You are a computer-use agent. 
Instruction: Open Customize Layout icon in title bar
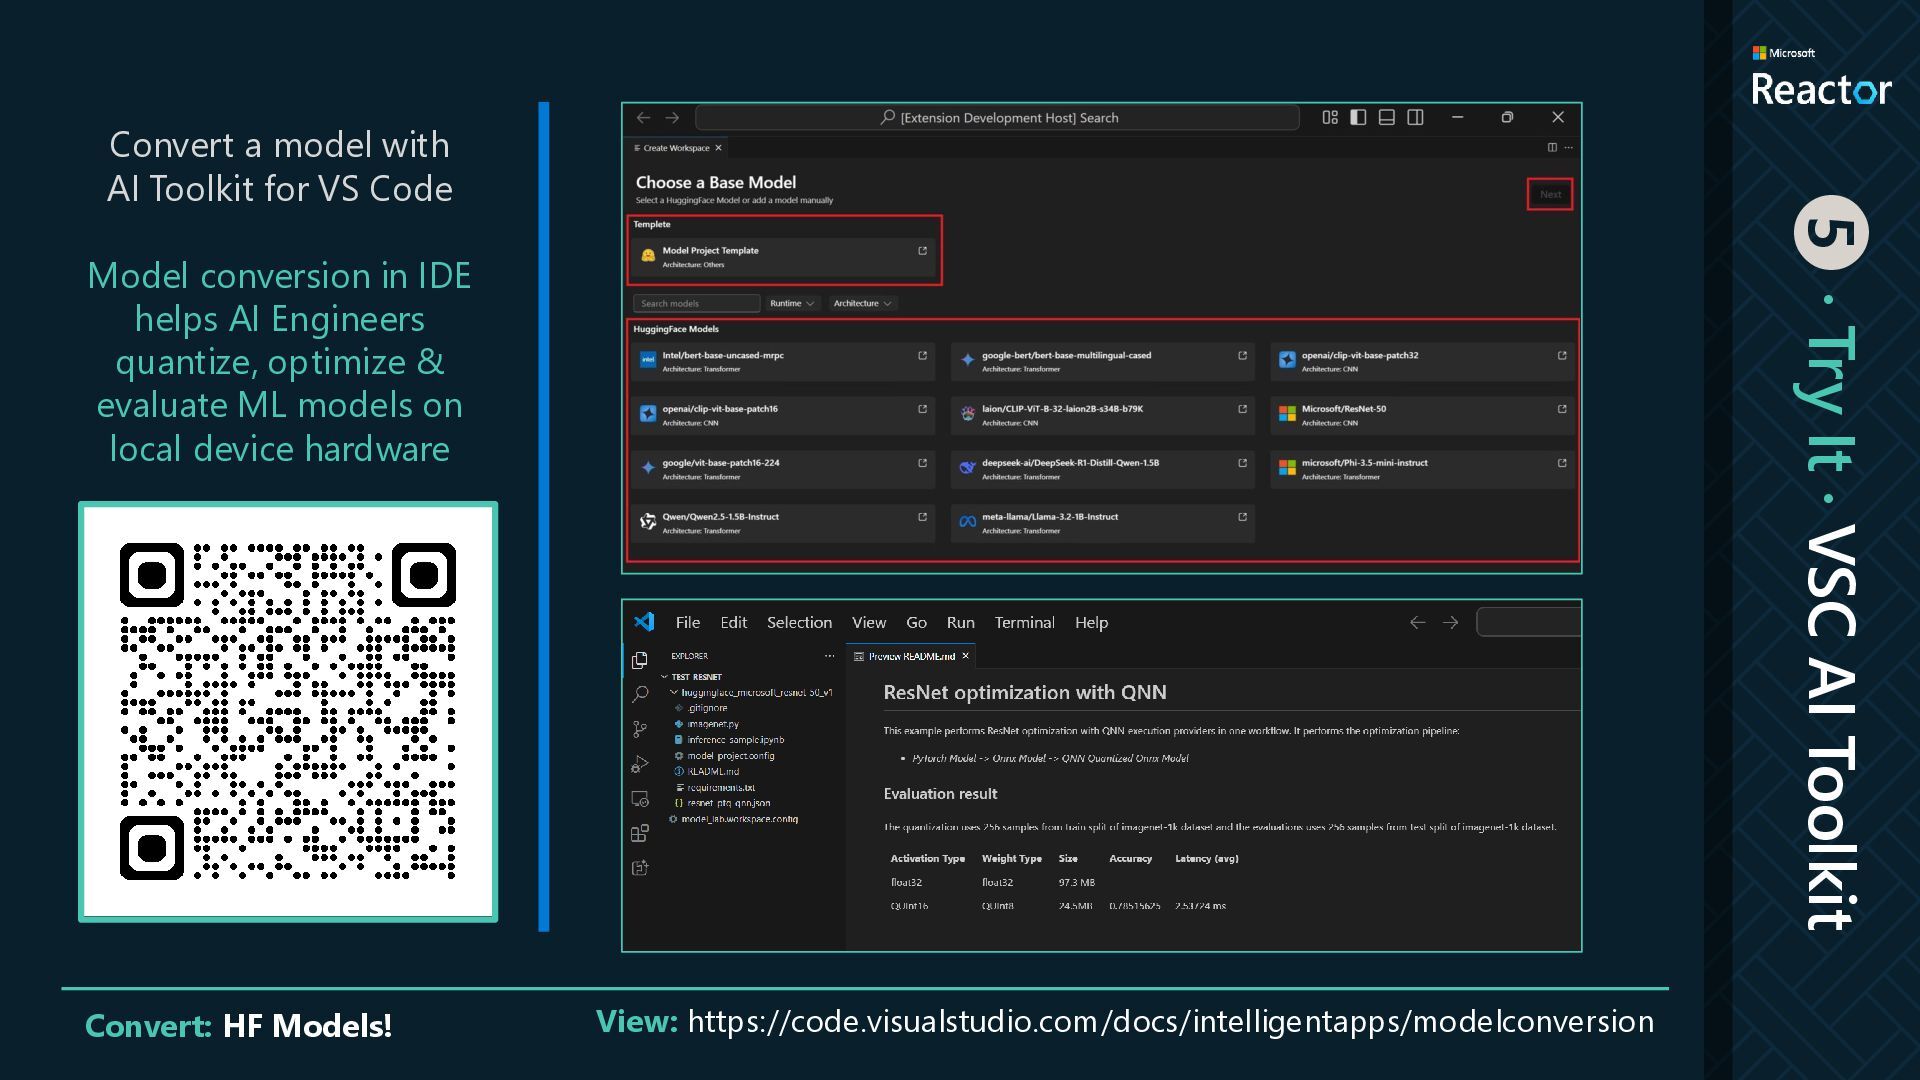tap(1330, 117)
